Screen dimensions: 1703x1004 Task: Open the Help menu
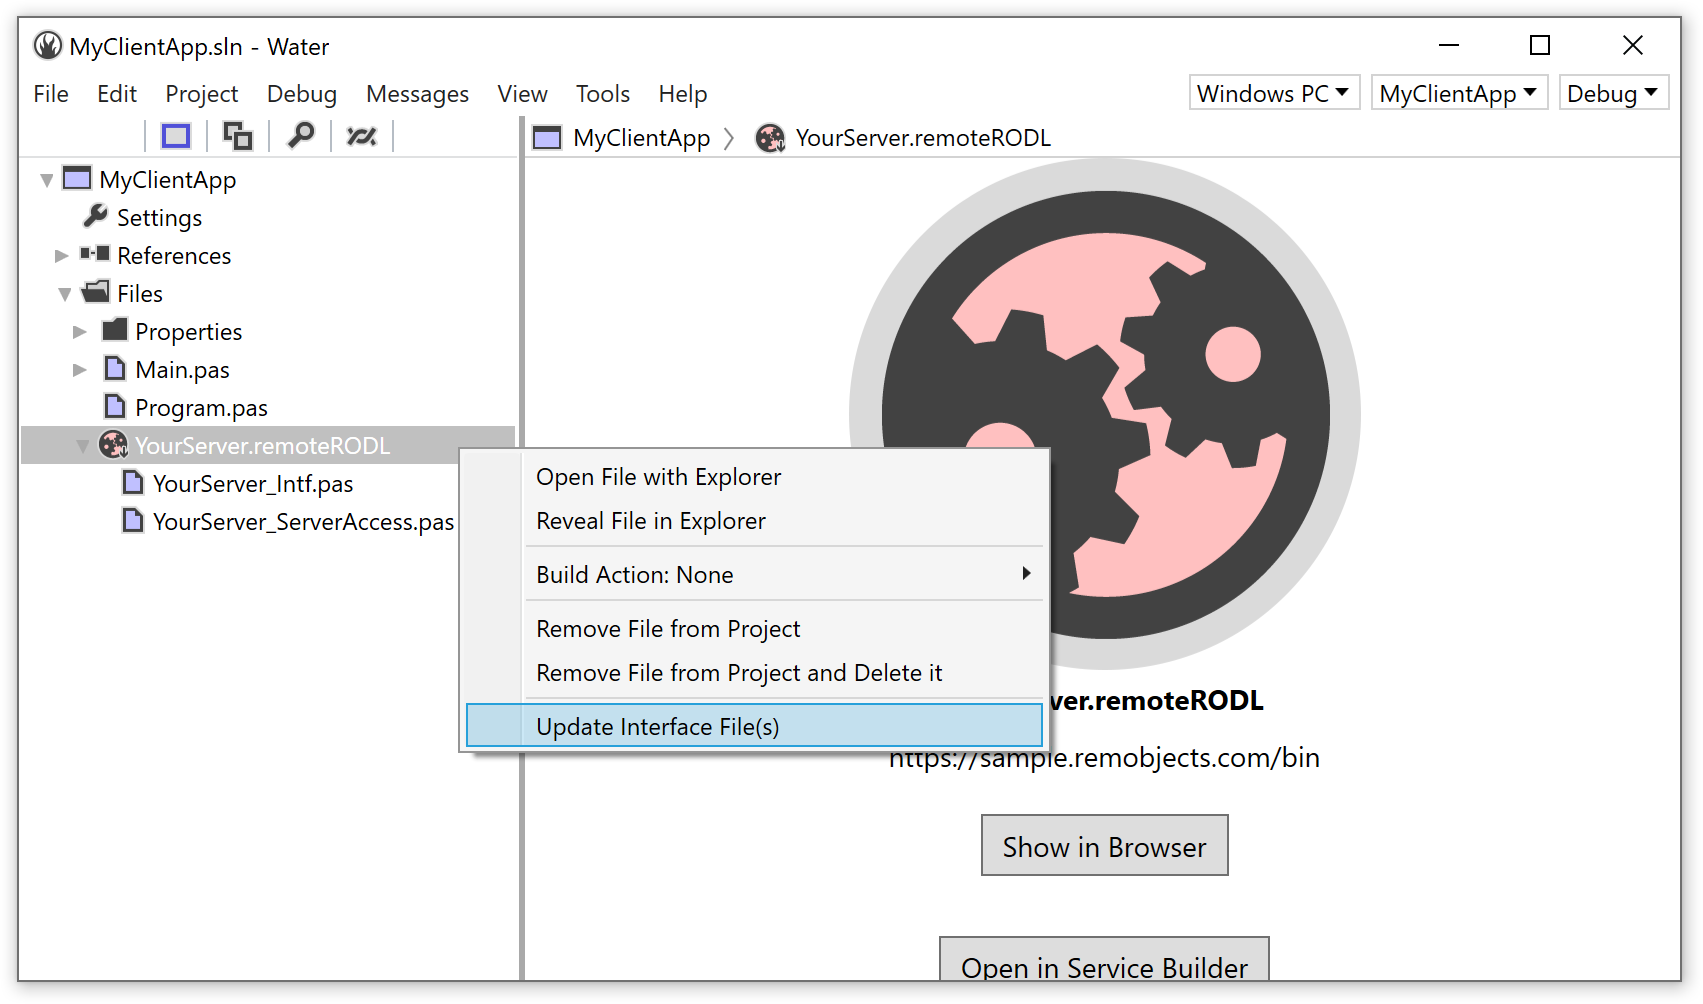click(683, 94)
